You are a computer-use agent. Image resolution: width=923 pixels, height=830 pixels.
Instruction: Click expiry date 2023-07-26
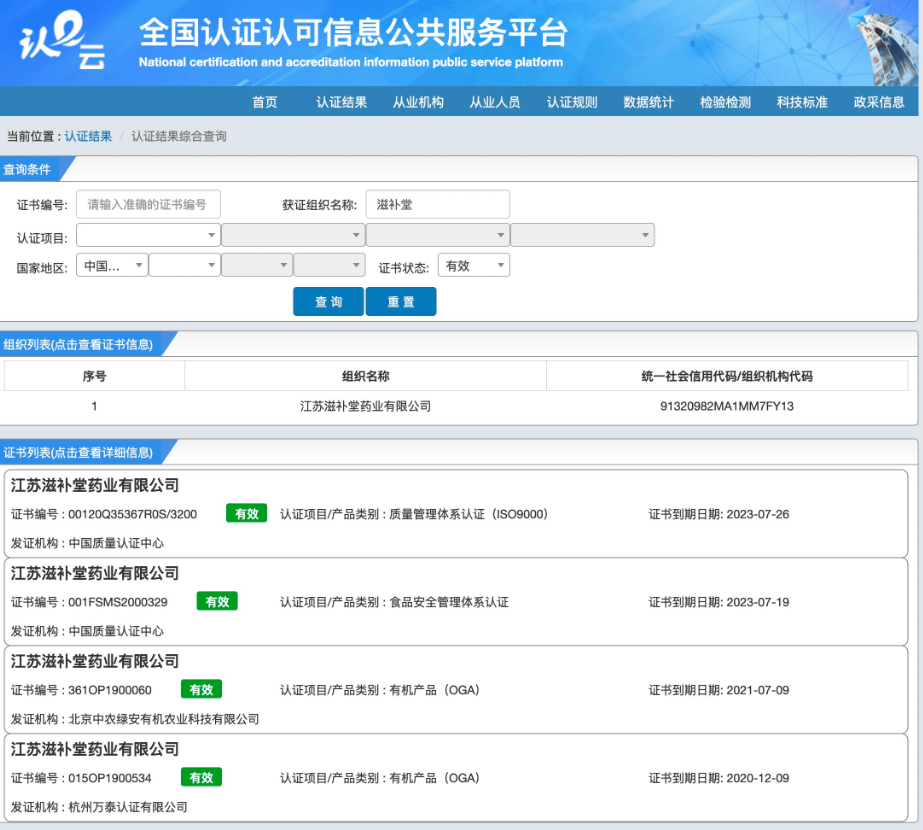[758, 514]
